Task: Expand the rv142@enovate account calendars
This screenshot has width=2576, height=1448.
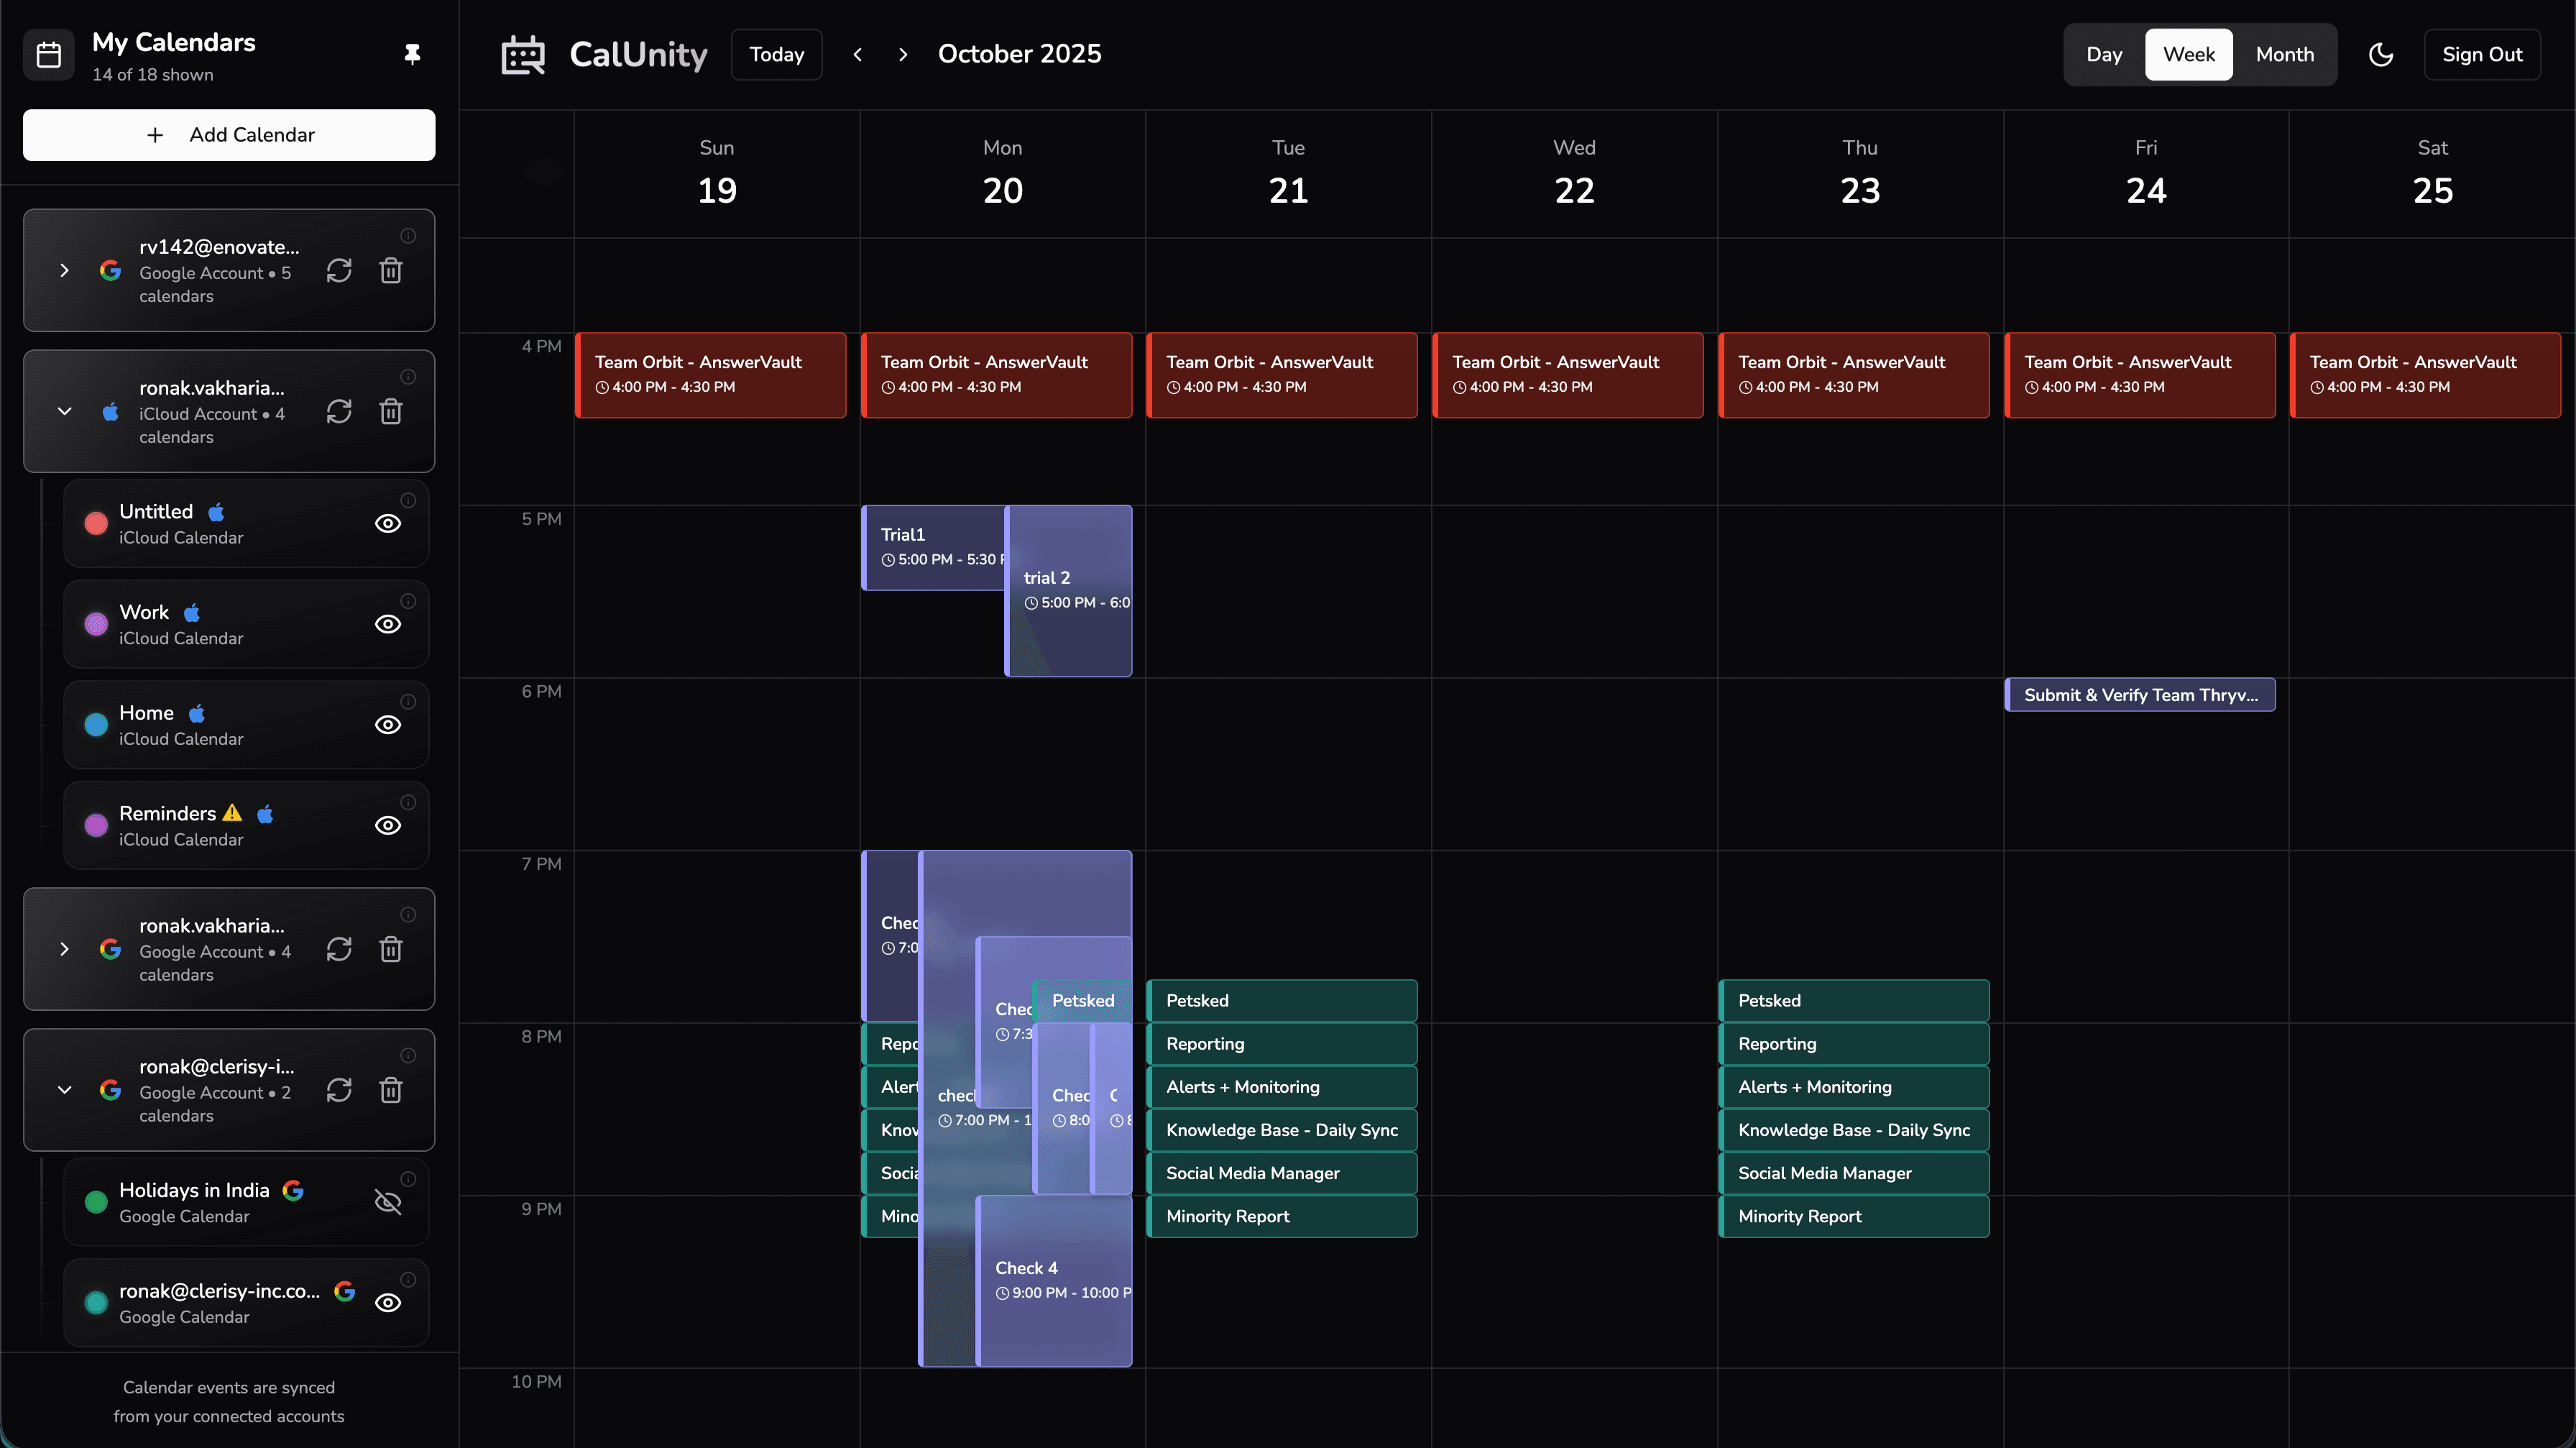Action: [65, 270]
